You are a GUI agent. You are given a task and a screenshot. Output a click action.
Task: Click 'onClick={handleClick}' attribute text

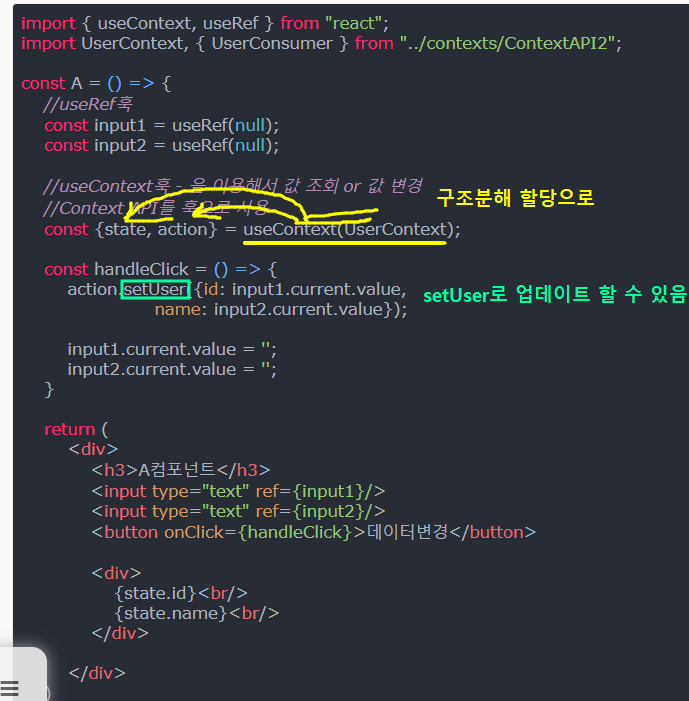pyautogui.click(x=258, y=532)
